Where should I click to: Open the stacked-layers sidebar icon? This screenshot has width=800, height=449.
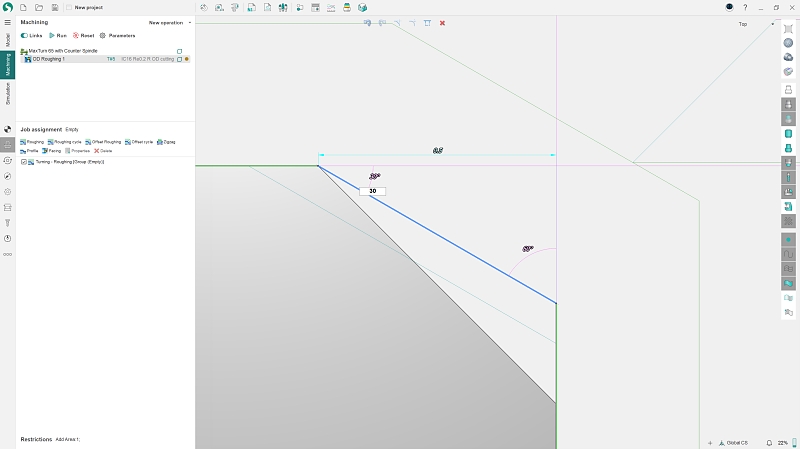tap(8, 208)
